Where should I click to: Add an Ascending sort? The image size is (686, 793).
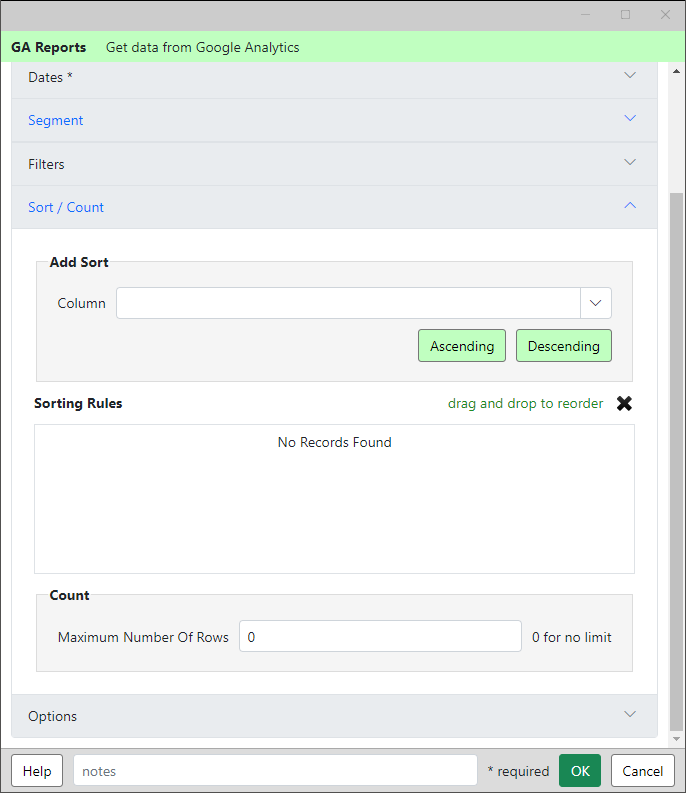462,346
